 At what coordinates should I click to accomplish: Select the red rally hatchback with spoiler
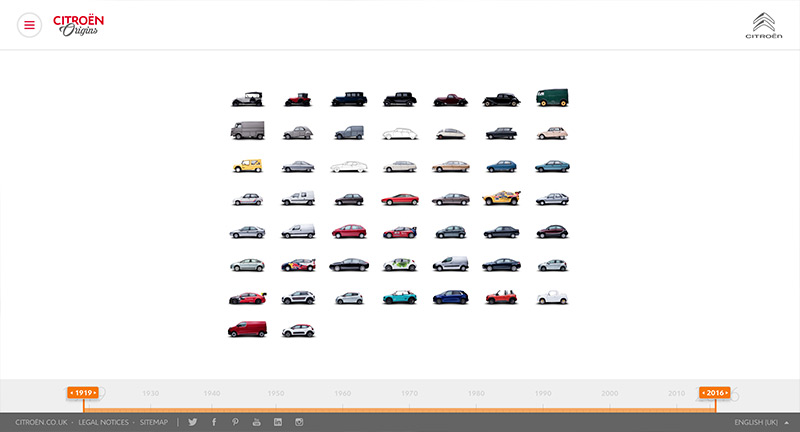[247, 298]
